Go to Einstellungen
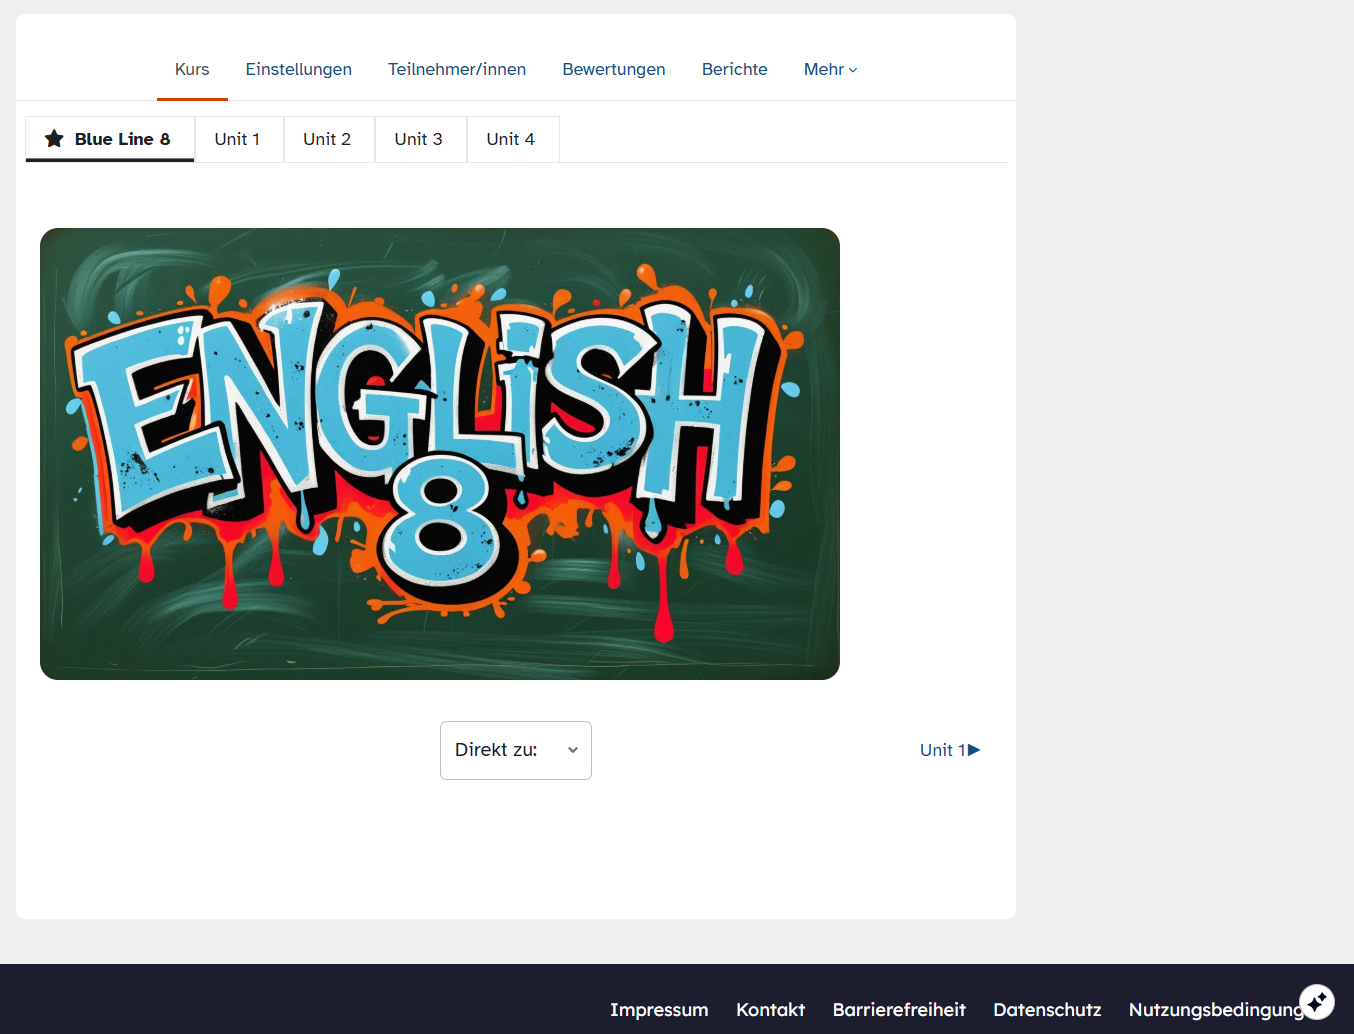The width and height of the screenshot is (1354, 1034). (298, 70)
